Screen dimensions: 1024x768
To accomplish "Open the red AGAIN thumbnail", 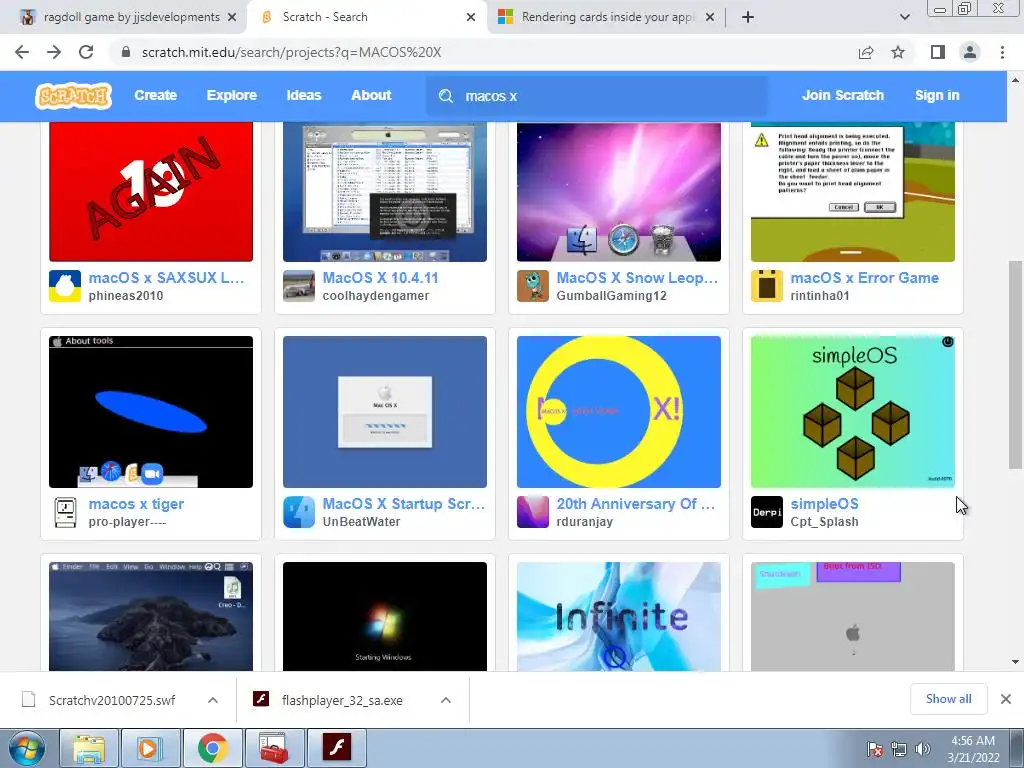I will pos(151,192).
